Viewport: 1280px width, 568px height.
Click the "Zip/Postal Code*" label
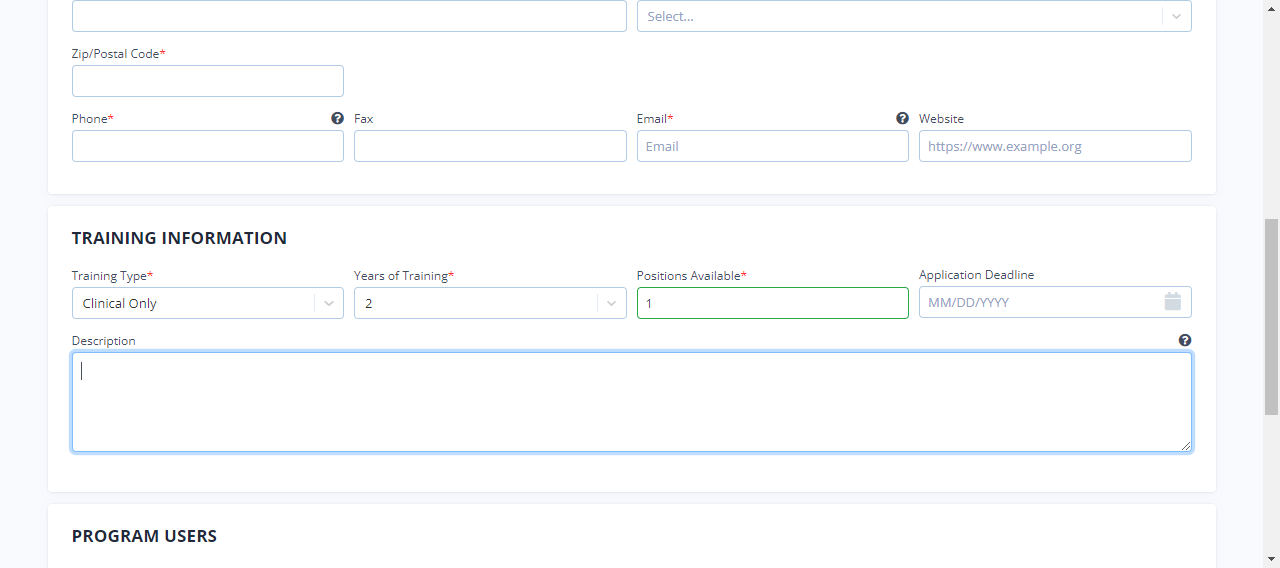(x=119, y=53)
